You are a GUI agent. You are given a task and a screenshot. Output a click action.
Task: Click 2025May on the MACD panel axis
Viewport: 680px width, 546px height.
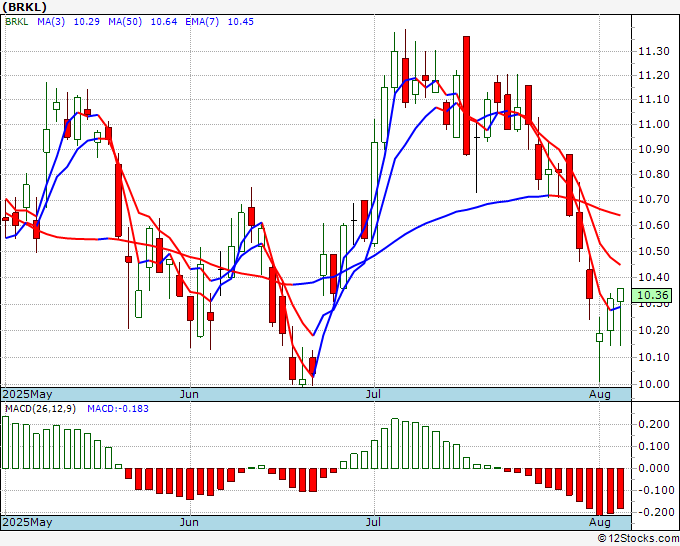coord(27,522)
